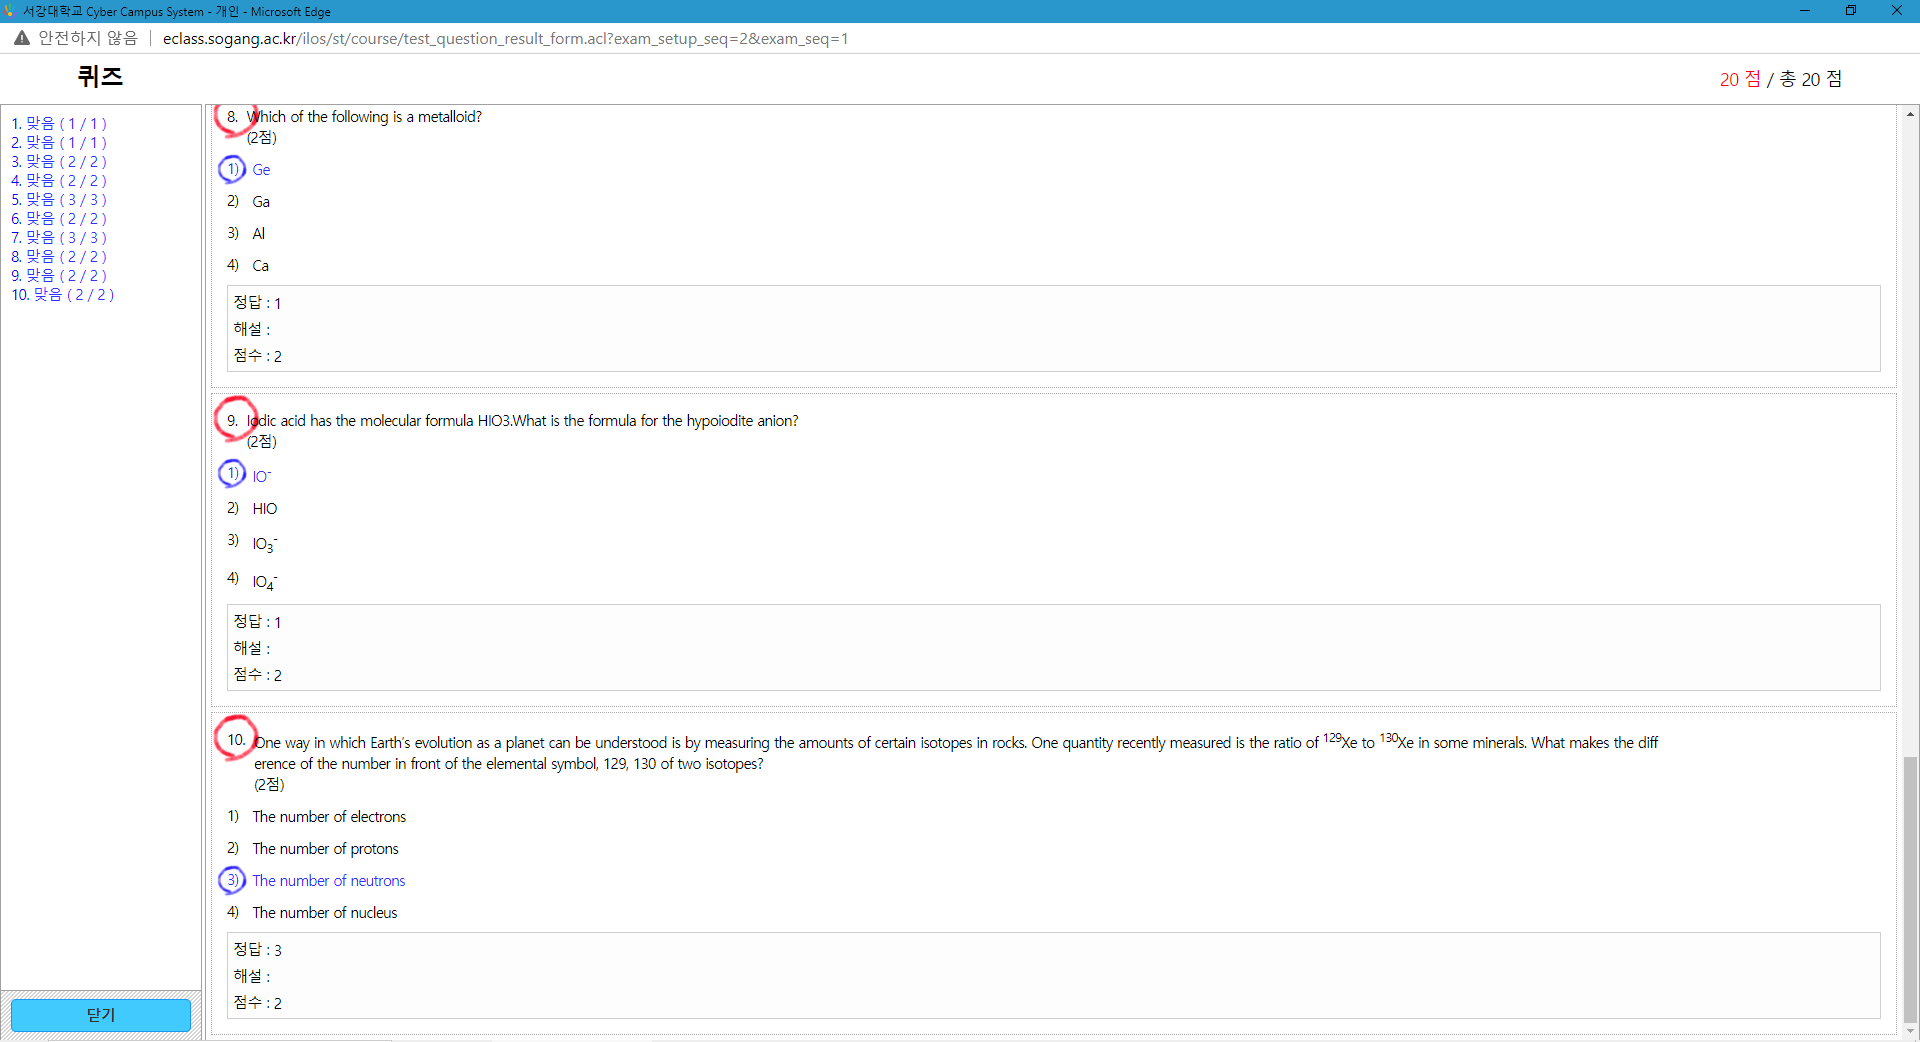This screenshot has width=1920, height=1042.
Task: Select the HIO answer option
Action: [x=264, y=509]
